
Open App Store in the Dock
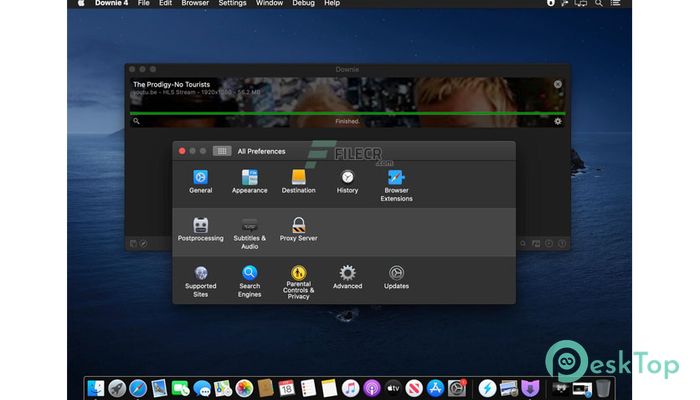tap(435, 388)
